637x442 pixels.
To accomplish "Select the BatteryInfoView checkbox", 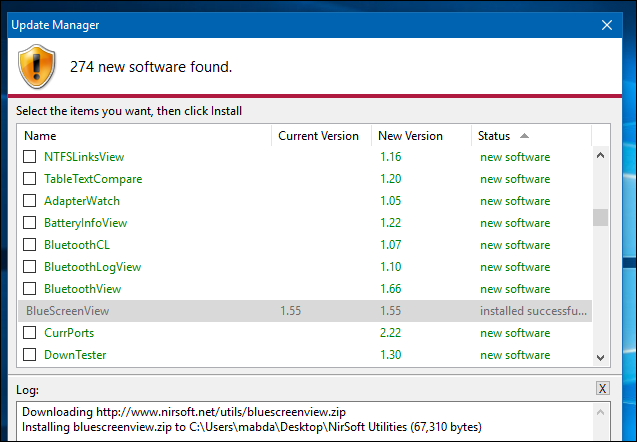I will (29, 223).
